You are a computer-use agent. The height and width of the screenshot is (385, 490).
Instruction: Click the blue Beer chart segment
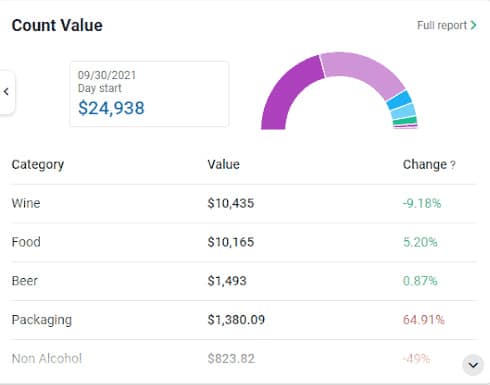pyautogui.click(x=400, y=100)
